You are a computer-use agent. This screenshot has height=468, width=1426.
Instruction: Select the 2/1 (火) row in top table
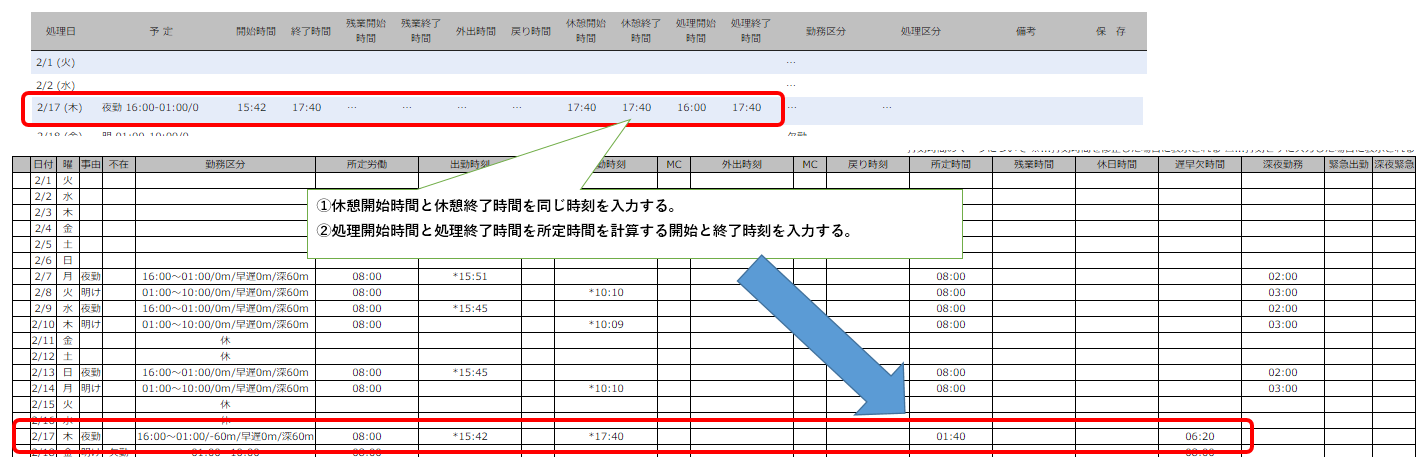coord(55,62)
